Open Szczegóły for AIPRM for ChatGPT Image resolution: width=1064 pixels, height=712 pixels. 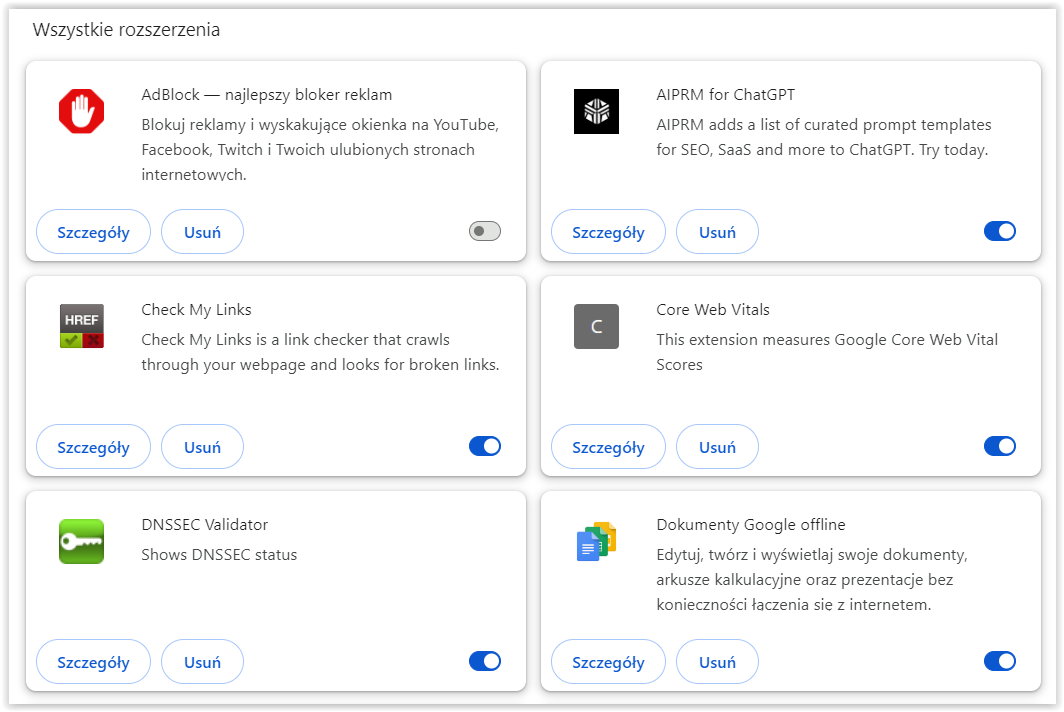609,232
